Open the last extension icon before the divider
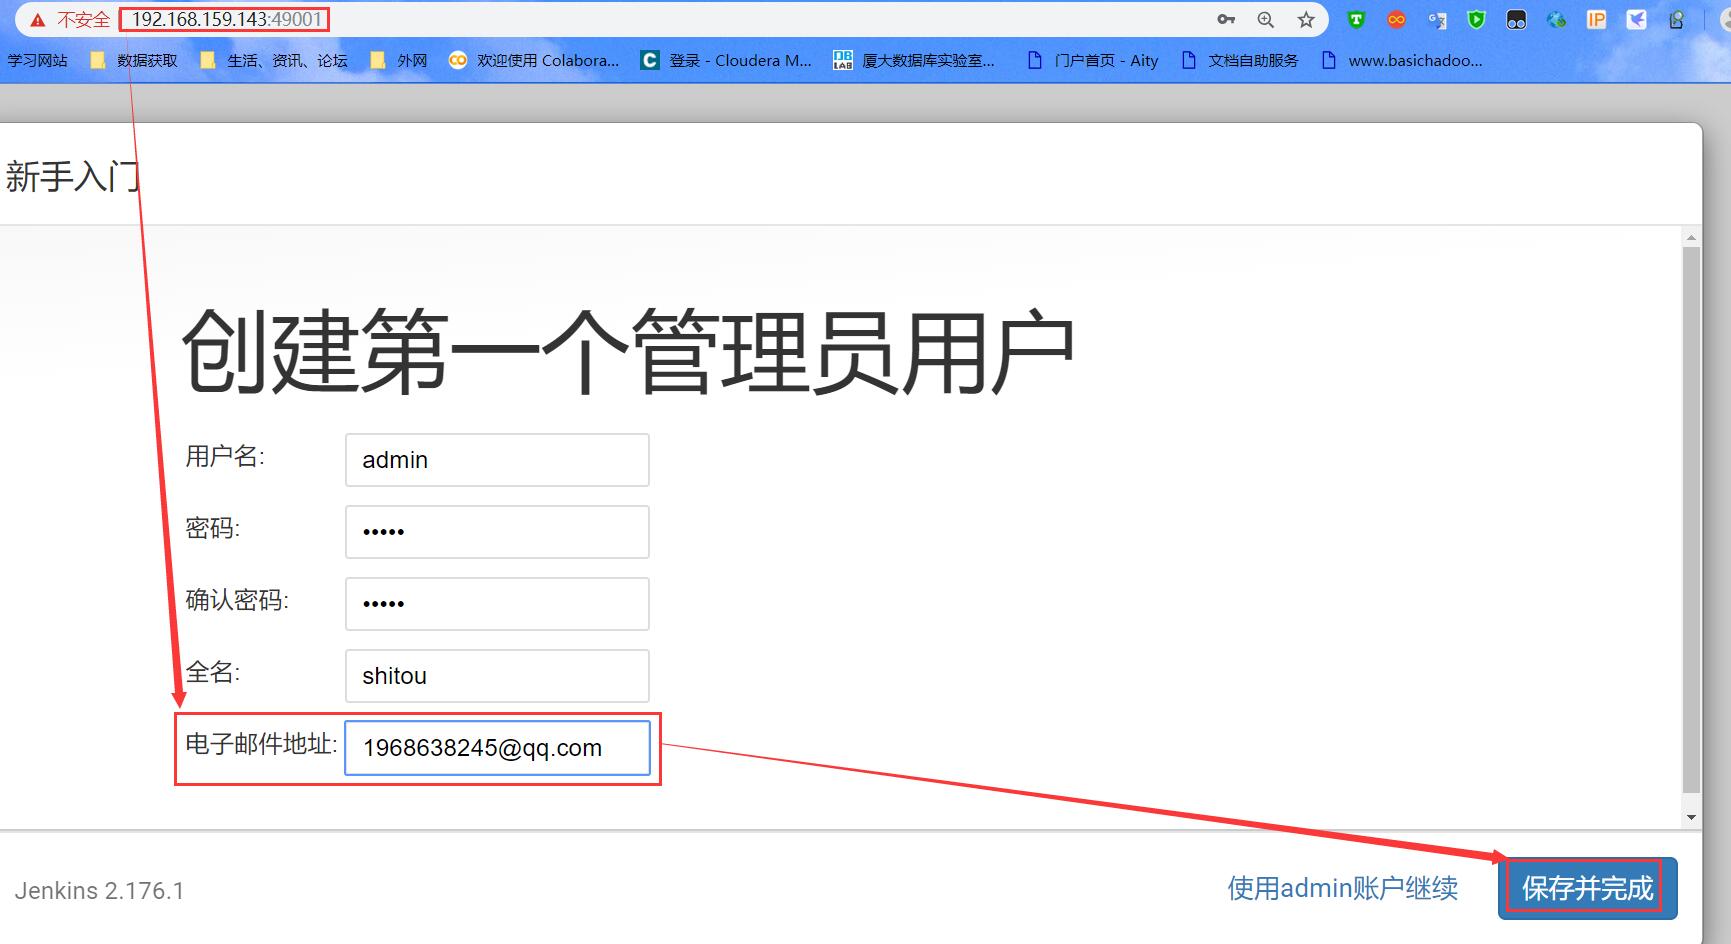Viewport: 1731px width, 944px height. [x=1676, y=19]
